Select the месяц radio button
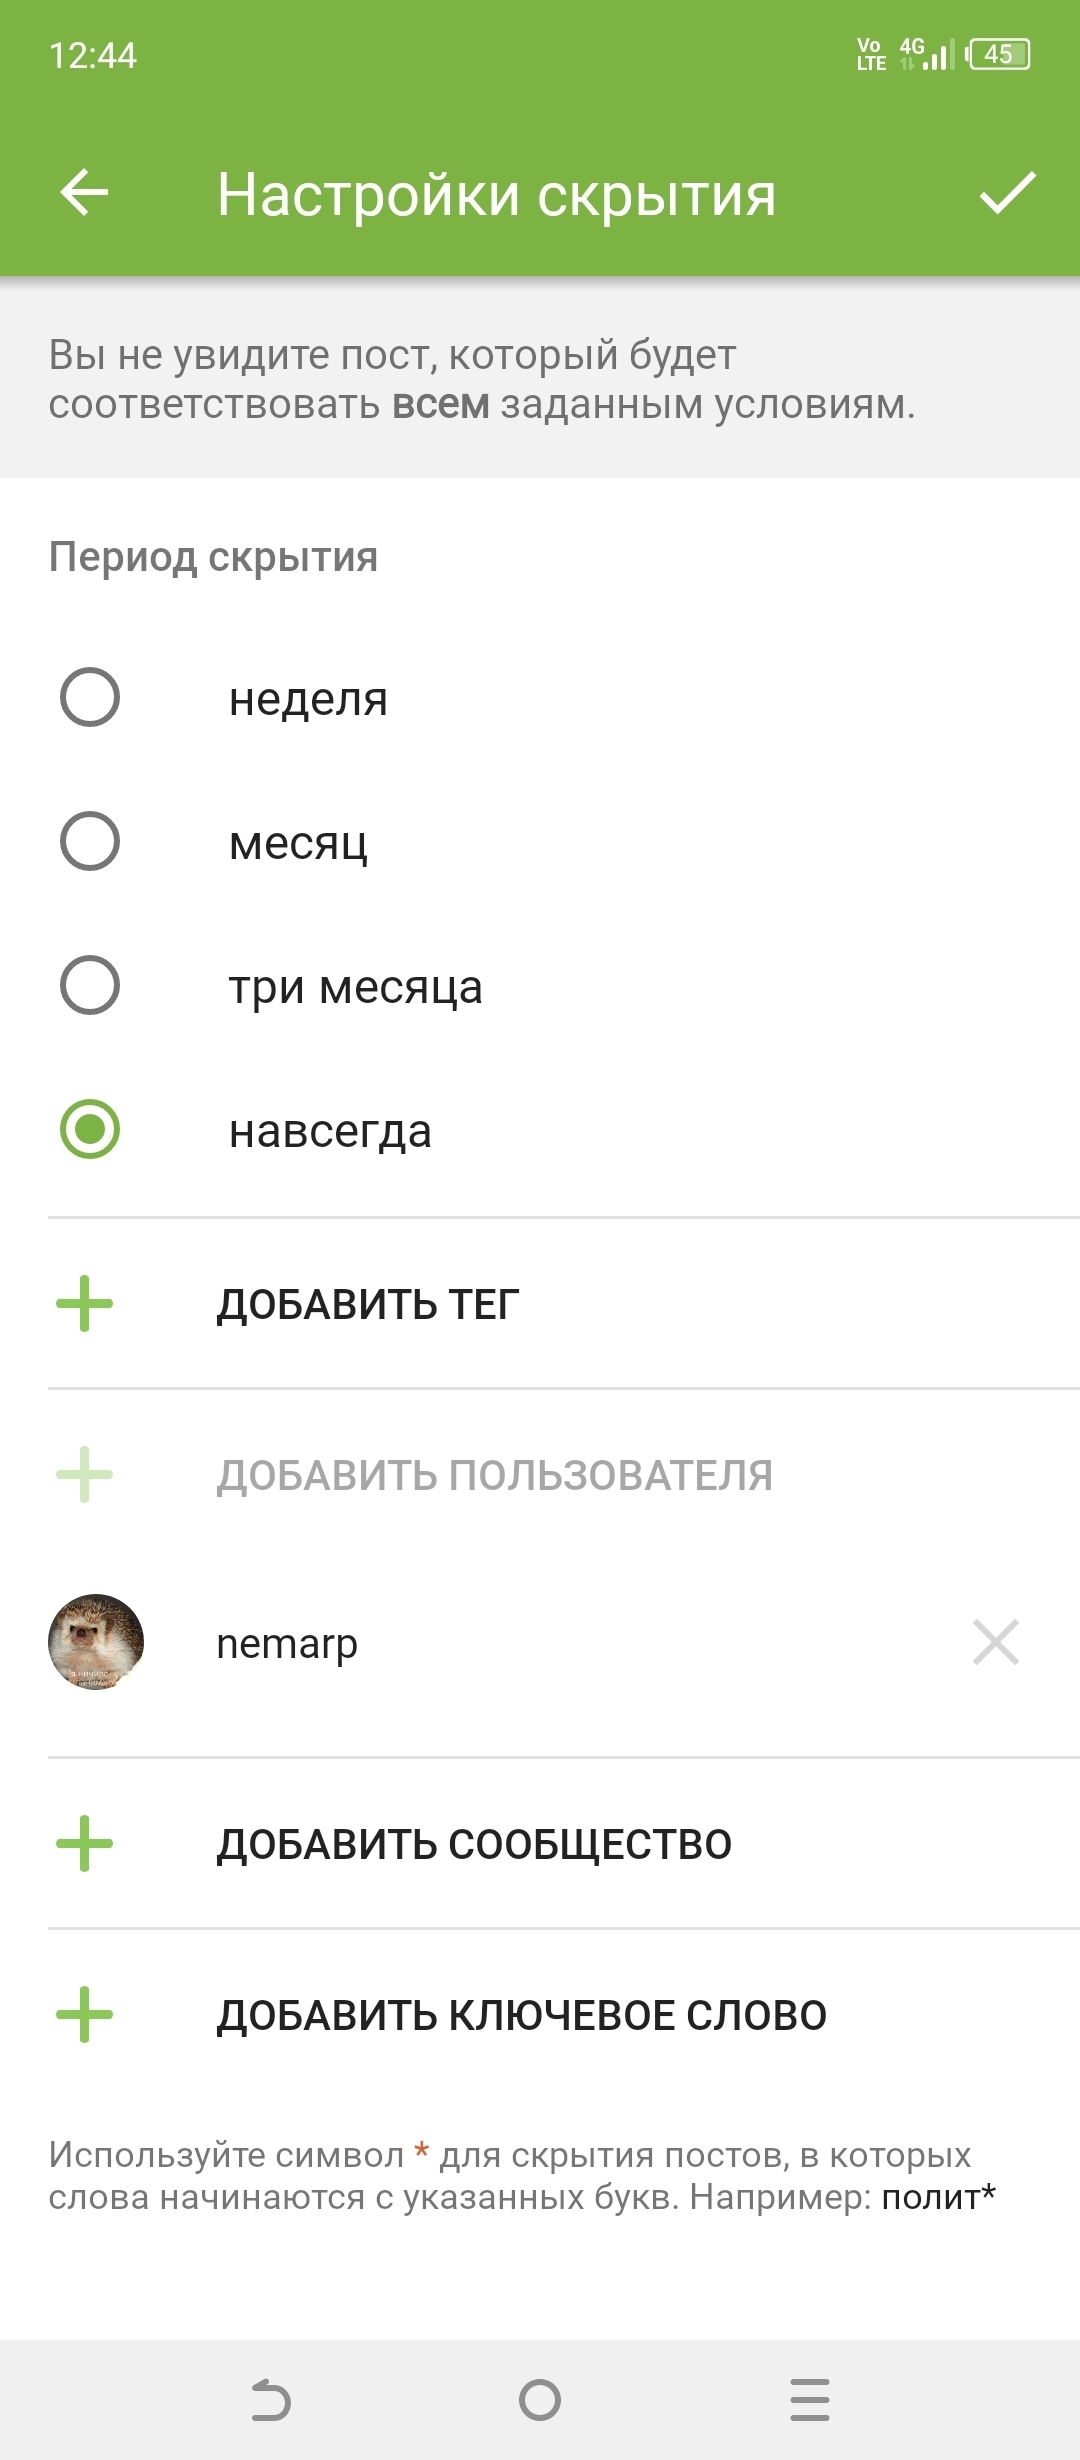Image resolution: width=1080 pixels, height=2460 pixels. [90, 841]
